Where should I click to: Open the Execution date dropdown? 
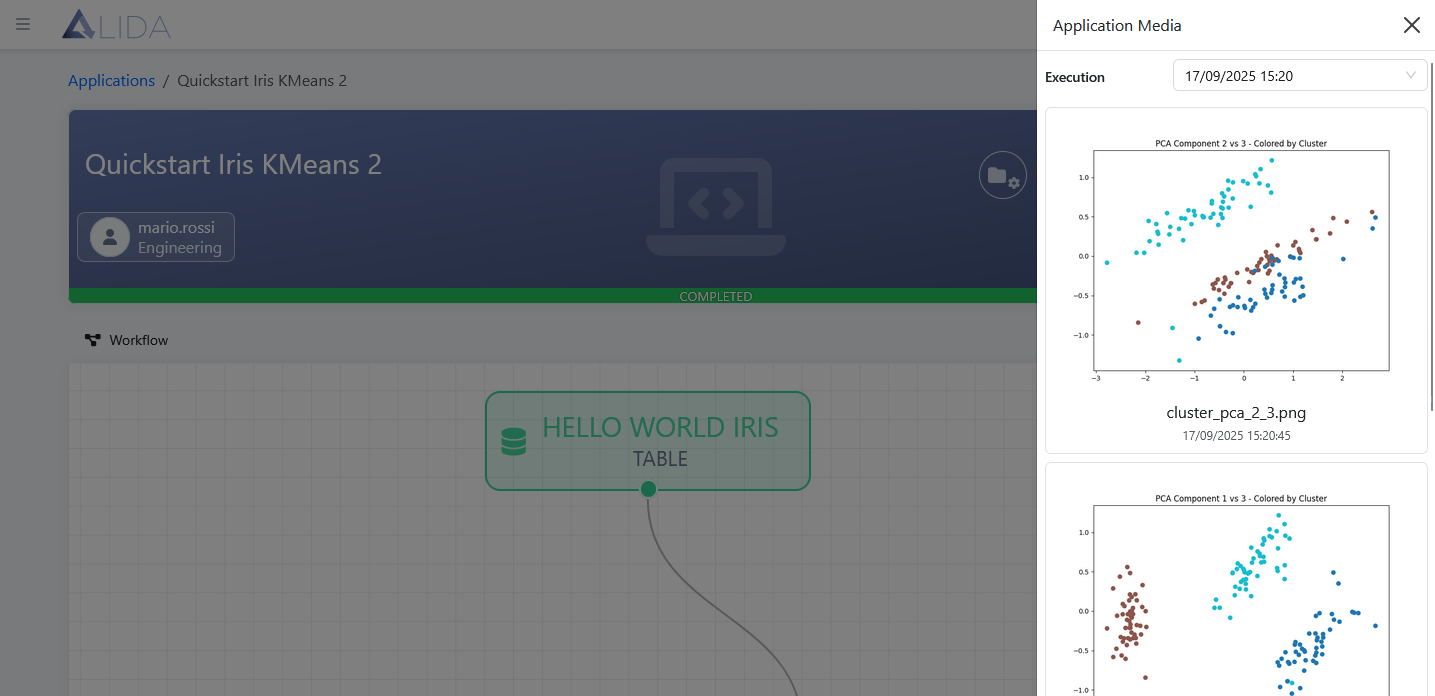point(1300,76)
